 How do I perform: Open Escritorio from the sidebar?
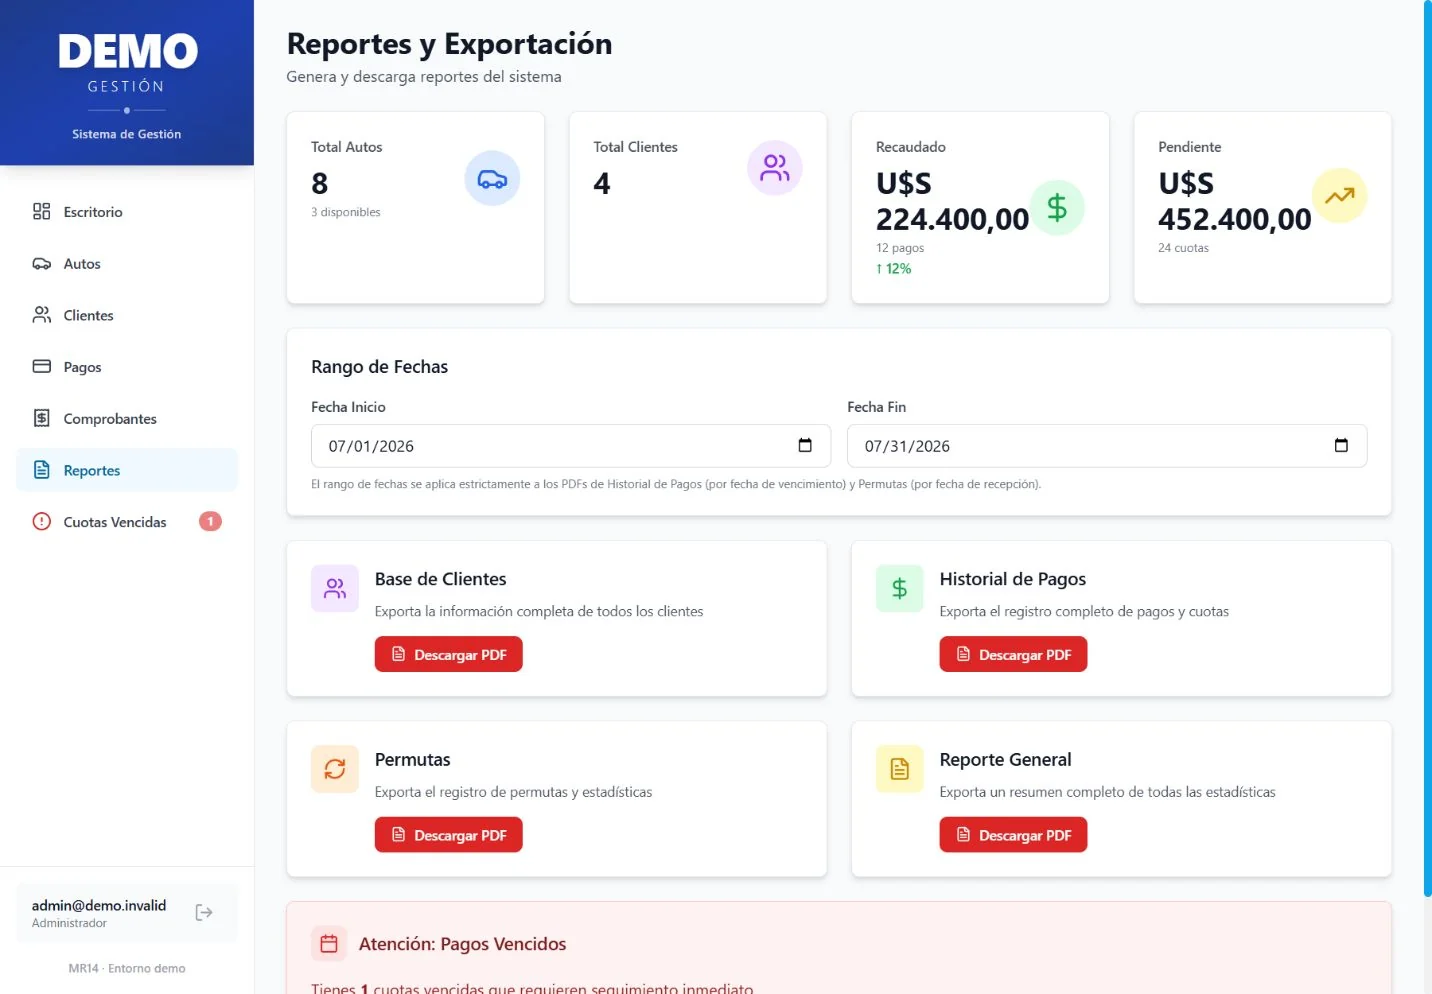click(x=127, y=212)
